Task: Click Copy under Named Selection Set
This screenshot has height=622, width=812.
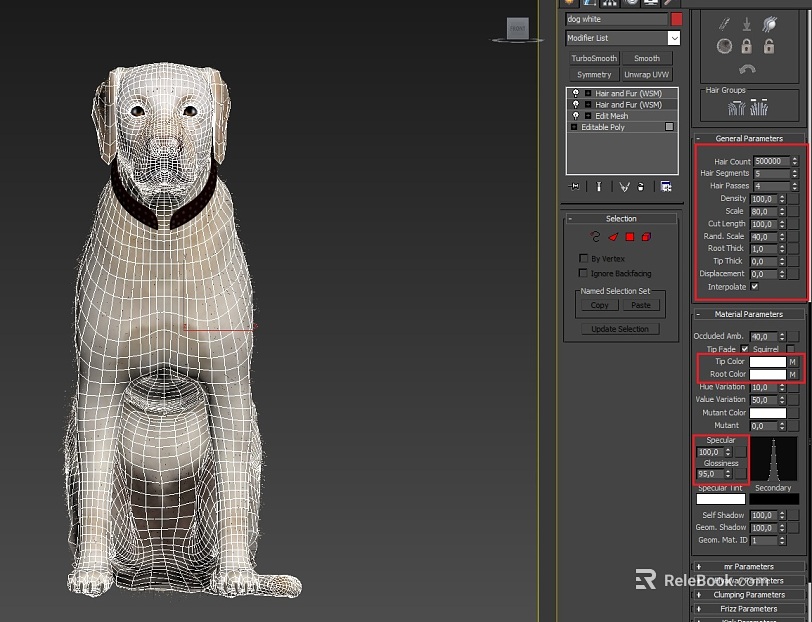Action: pyautogui.click(x=599, y=305)
